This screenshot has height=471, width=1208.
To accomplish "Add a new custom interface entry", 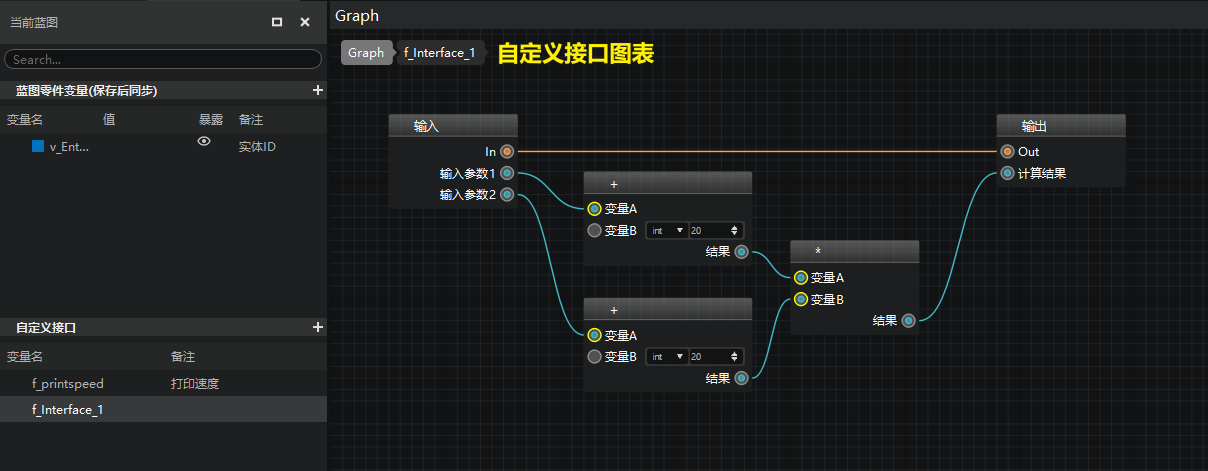I will [318, 327].
